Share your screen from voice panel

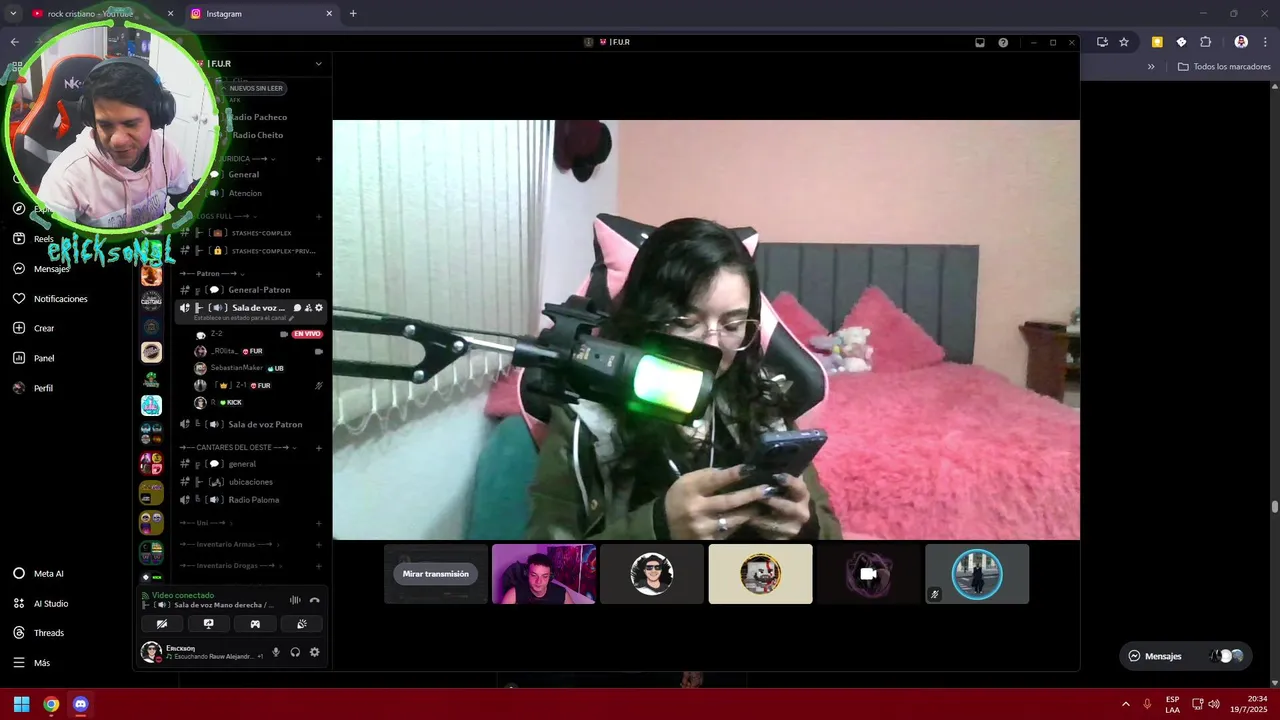(208, 624)
